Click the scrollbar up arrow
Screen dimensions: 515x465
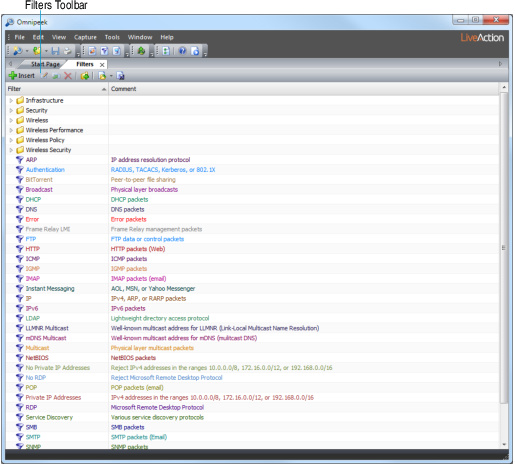pos(504,88)
